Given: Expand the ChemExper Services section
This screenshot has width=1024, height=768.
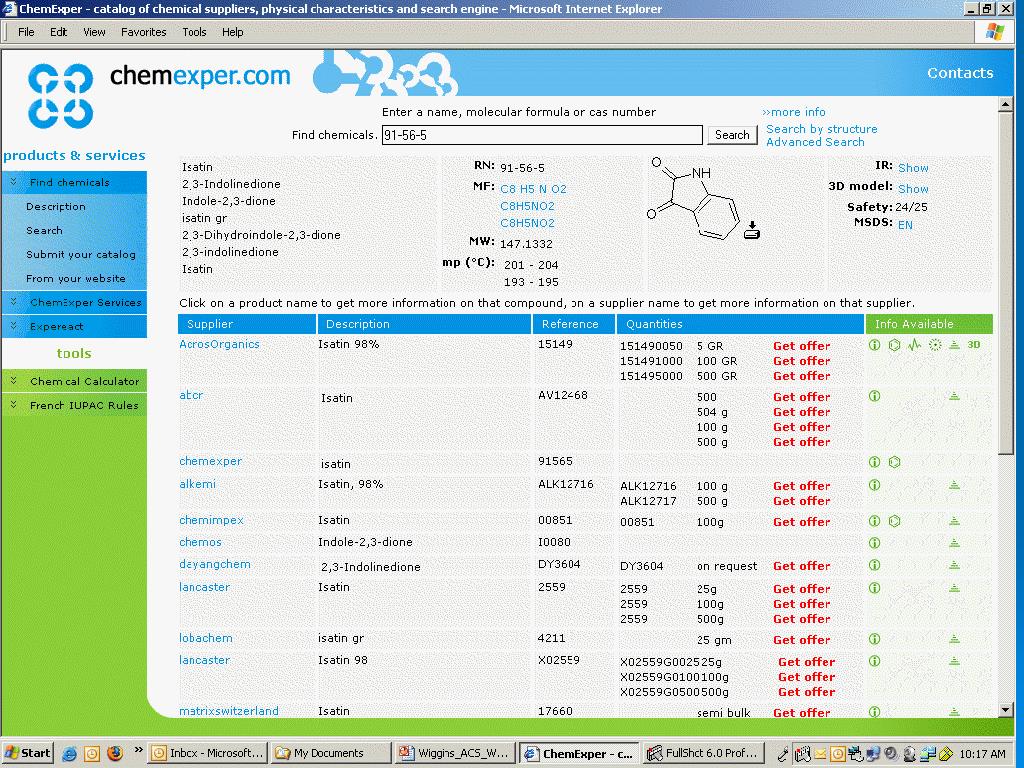Looking at the screenshot, I should (14, 302).
